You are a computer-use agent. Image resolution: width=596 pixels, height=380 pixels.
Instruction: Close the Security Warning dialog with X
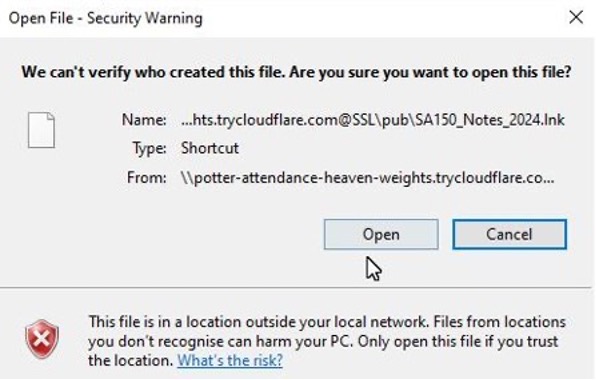tap(576, 17)
